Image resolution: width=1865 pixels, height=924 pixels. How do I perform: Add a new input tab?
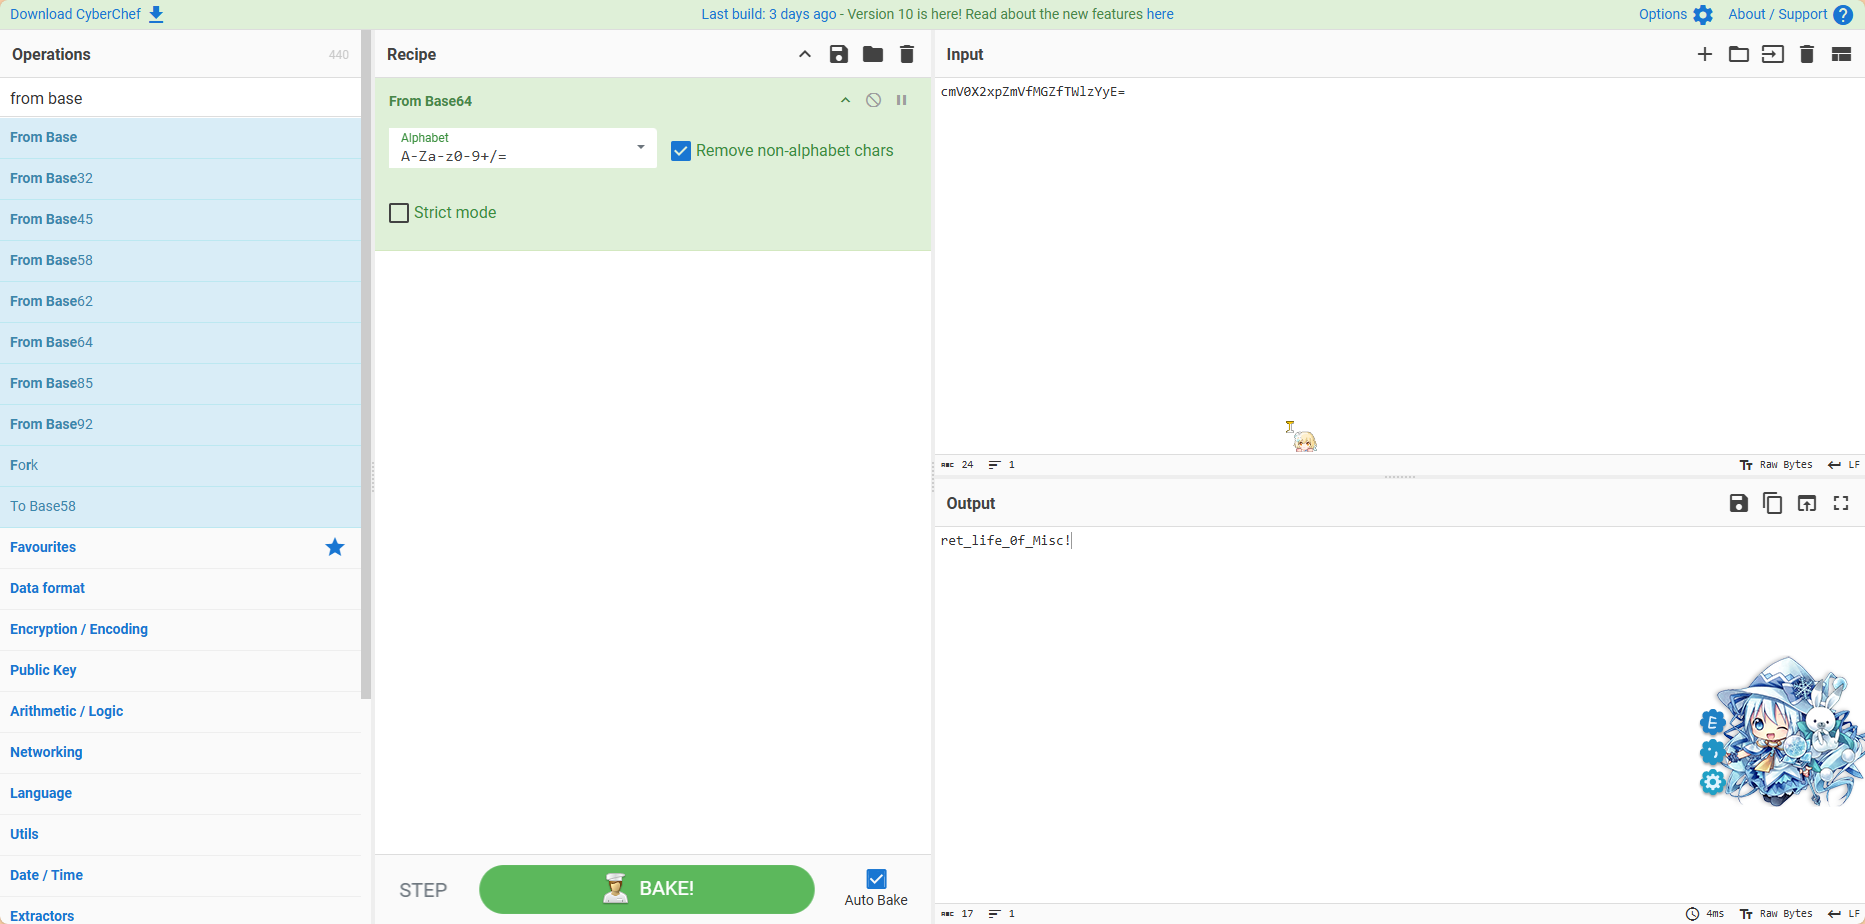[1704, 54]
